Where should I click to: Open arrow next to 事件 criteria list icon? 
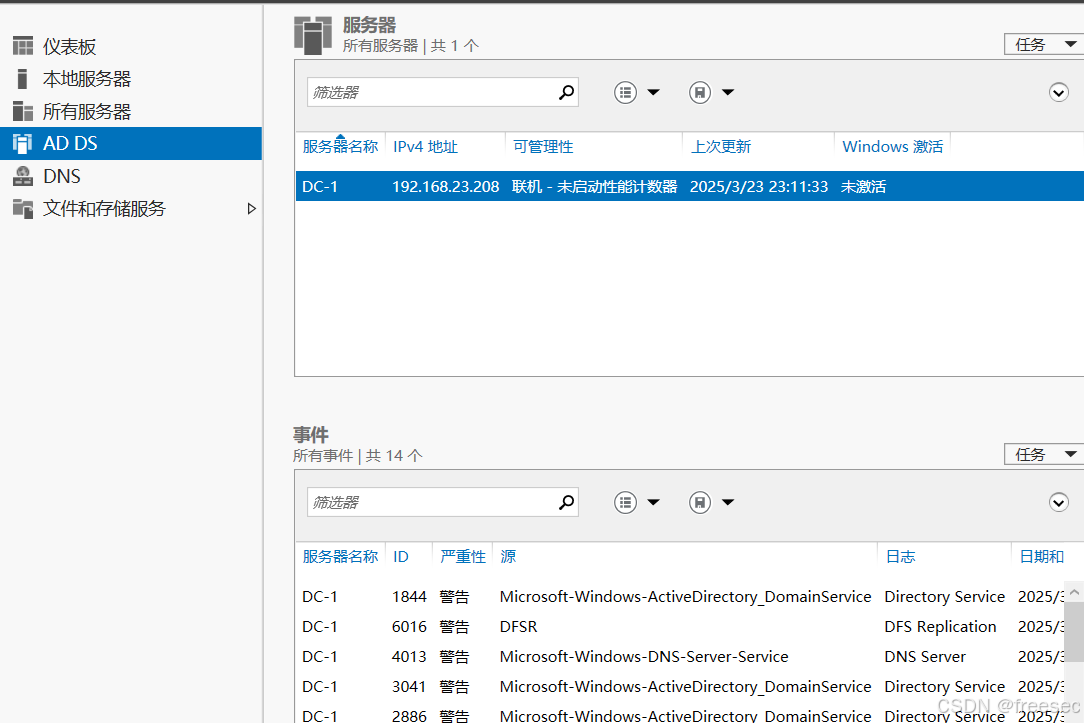click(x=653, y=502)
